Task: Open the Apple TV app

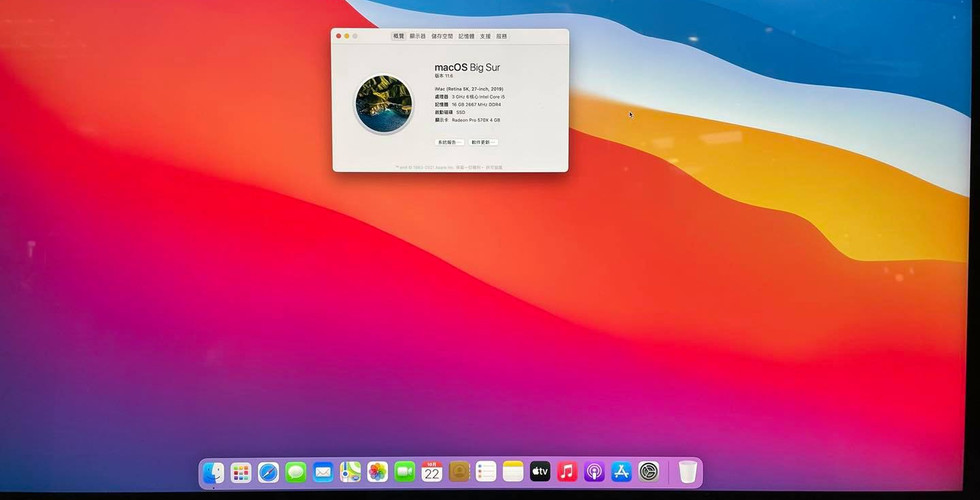Action: pyautogui.click(x=540, y=471)
